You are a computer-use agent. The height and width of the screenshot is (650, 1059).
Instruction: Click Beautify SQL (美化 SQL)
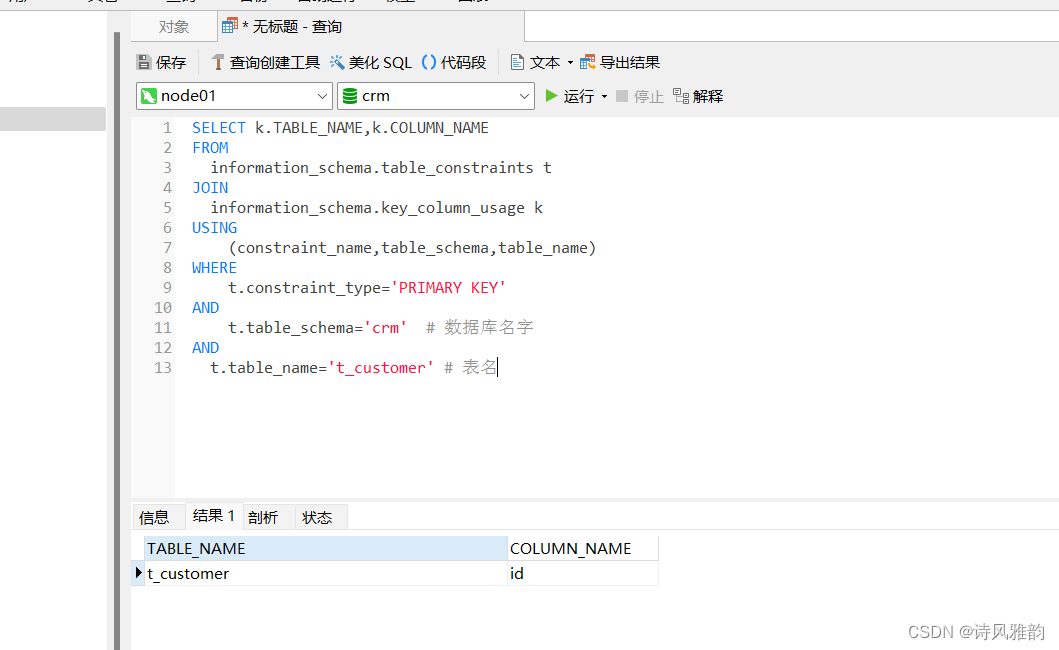370,62
